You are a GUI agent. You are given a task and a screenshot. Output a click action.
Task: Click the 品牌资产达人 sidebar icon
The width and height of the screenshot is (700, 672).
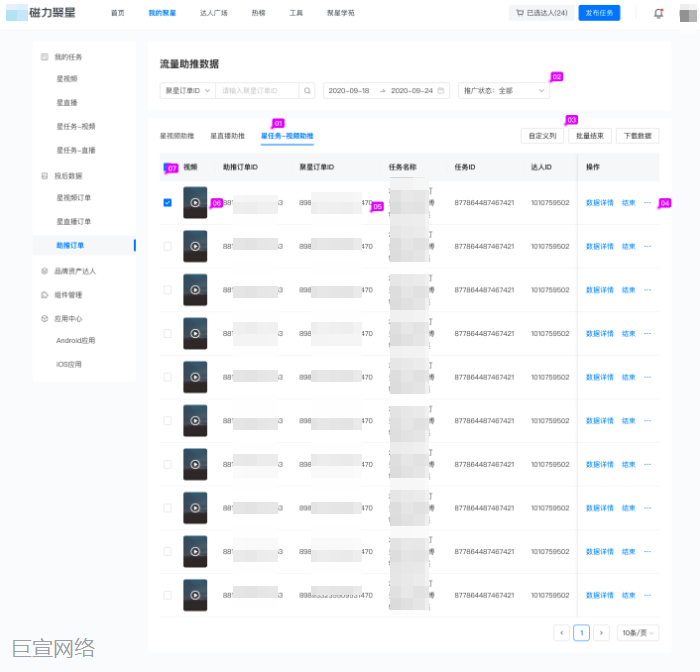[x=44, y=271]
